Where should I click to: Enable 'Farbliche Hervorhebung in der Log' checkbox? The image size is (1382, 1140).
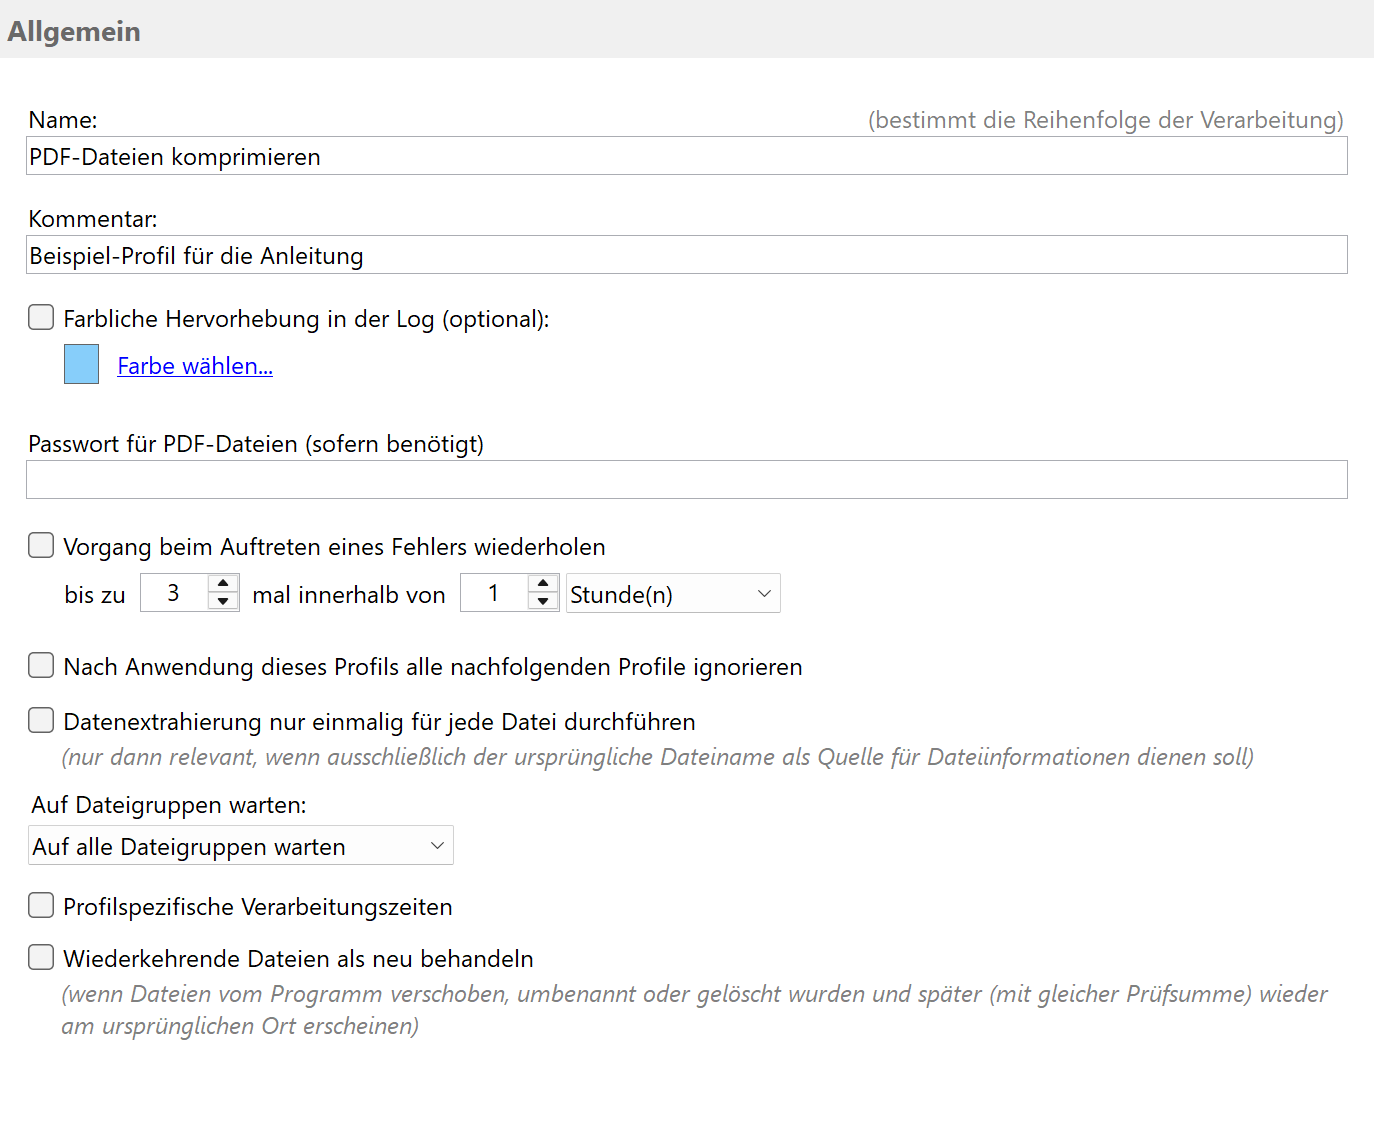(x=41, y=318)
